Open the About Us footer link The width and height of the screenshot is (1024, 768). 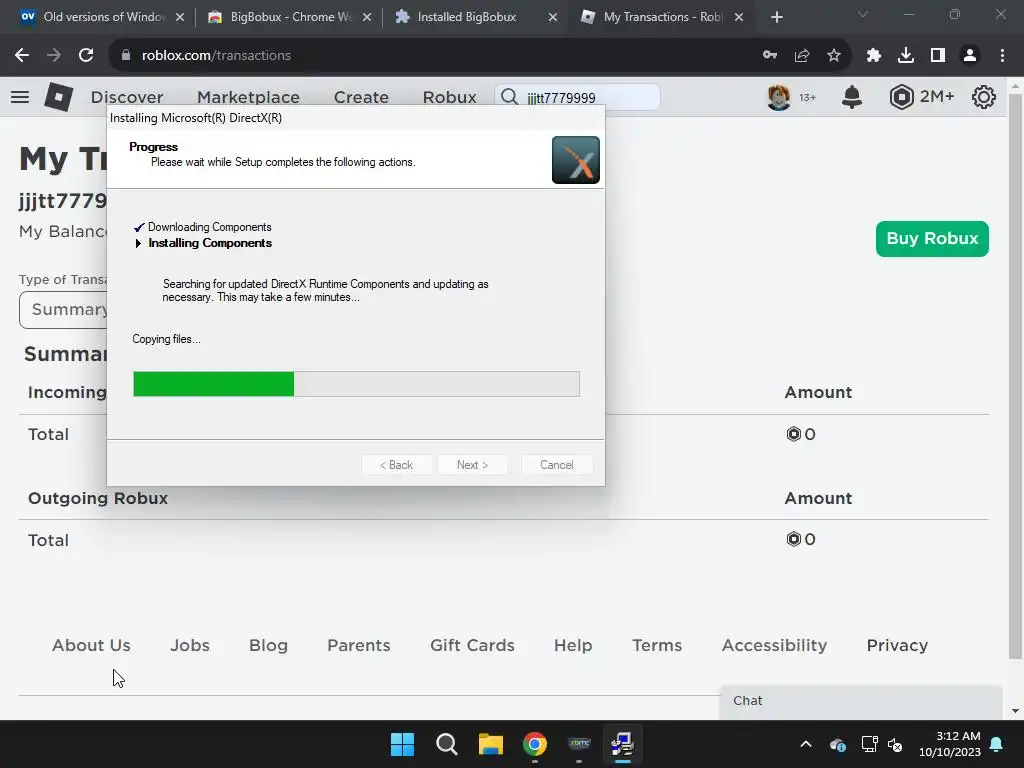point(91,645)
